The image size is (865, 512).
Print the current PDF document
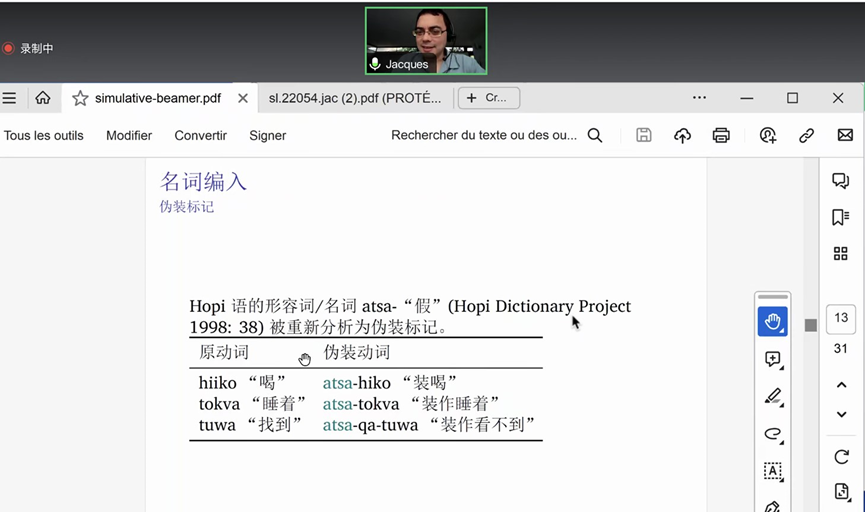pos(721,135)
